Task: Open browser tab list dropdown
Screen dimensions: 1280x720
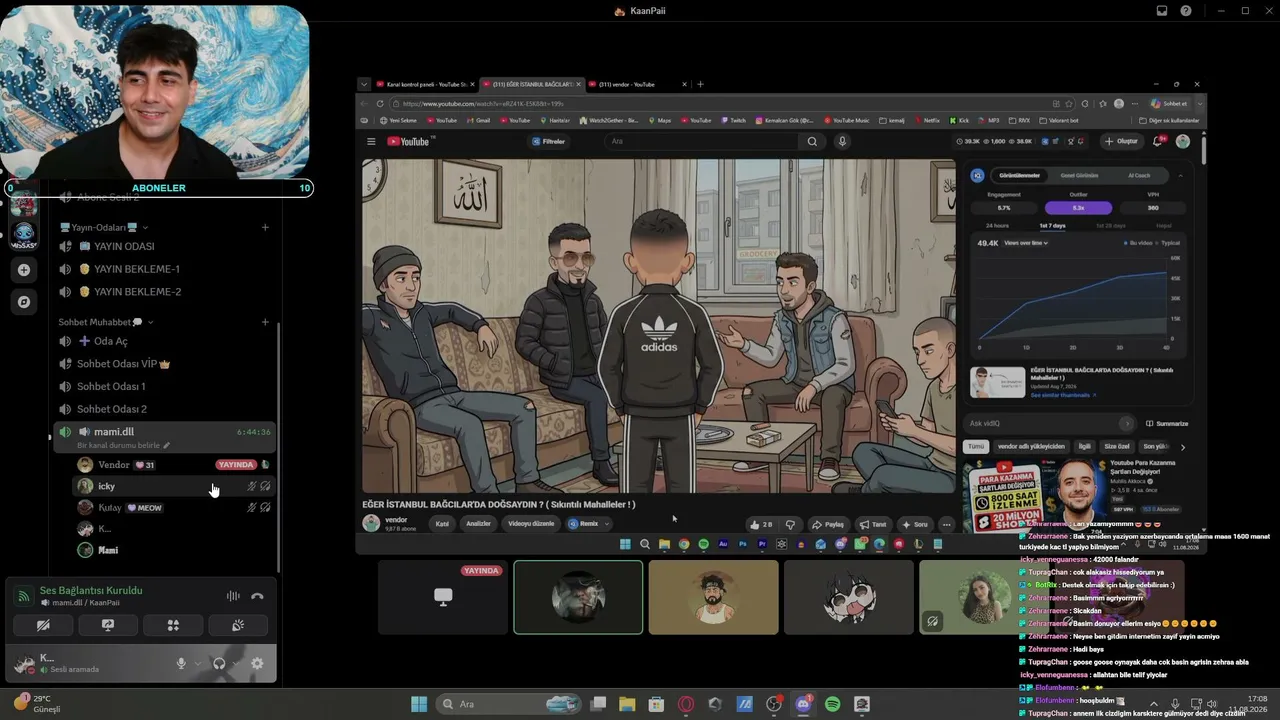Action: click(364, 84)
